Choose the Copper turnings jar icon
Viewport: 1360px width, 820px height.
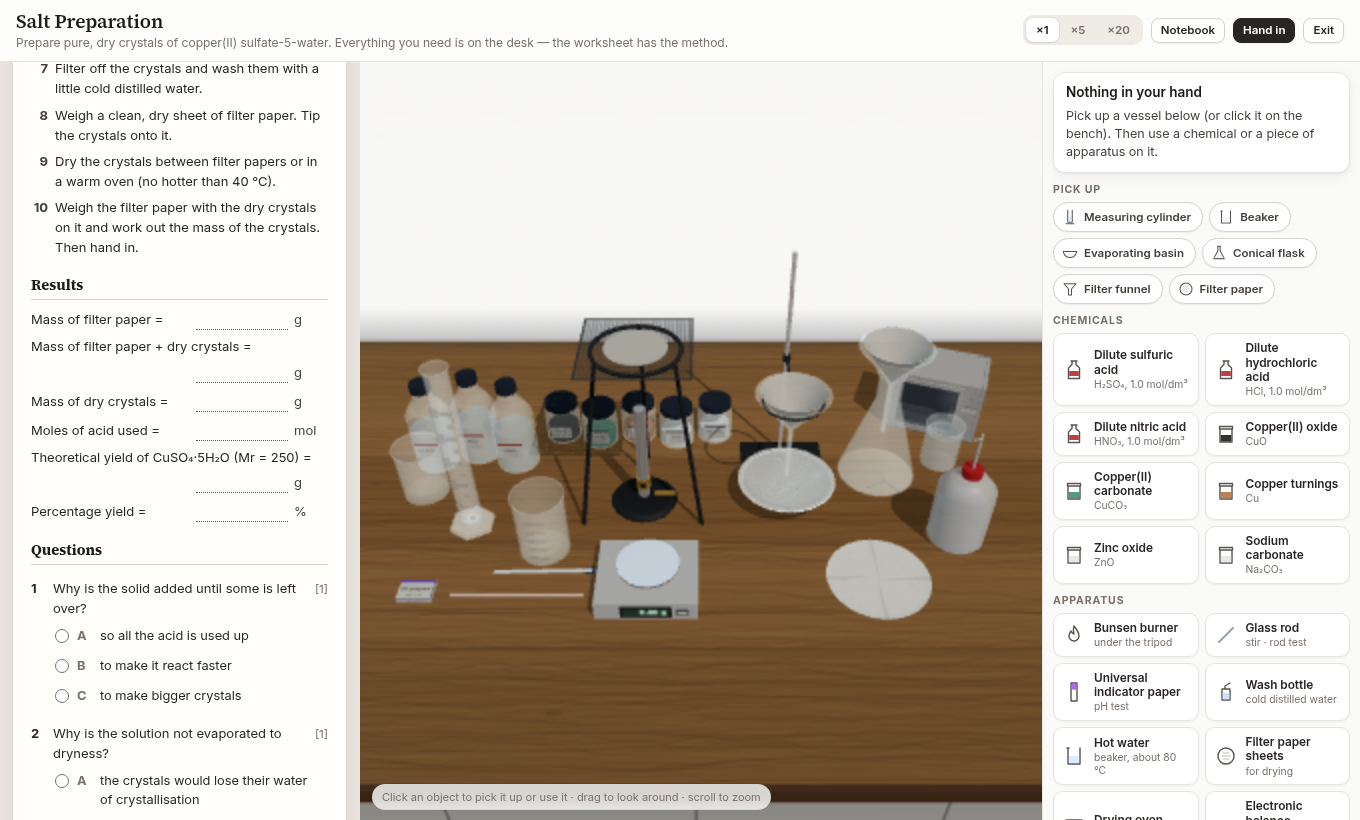coord(1226,491)
